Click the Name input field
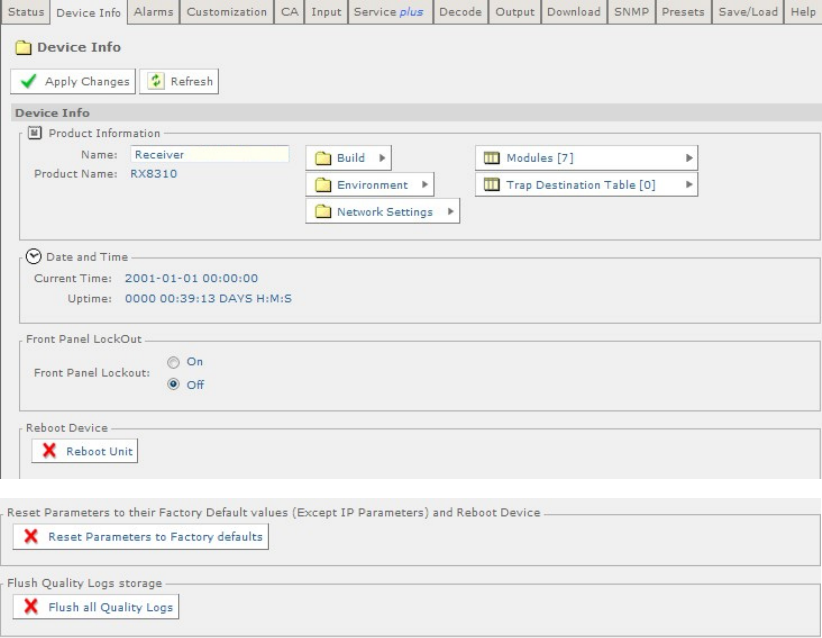 pyautogui.click(x=210, y=155)
